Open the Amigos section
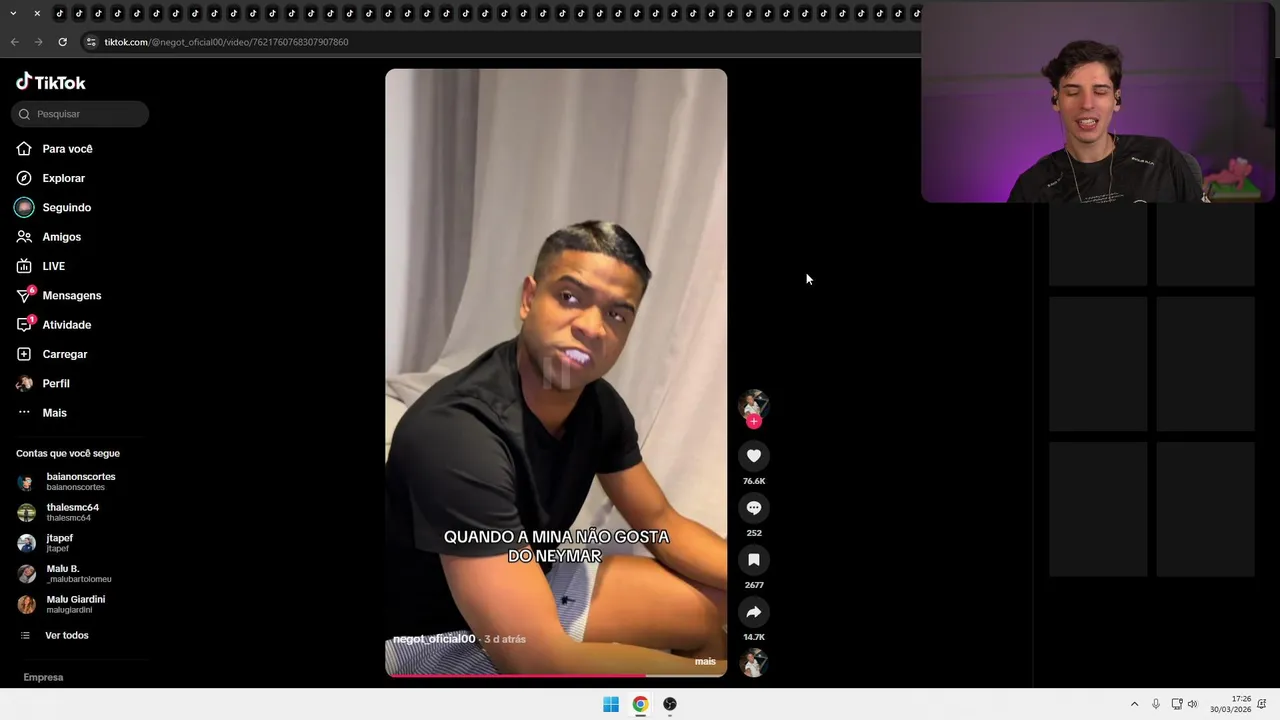 (49, 237)
